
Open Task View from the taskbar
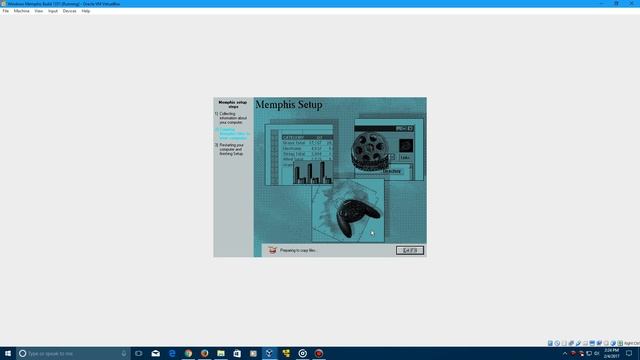pyautogui.click(x=139, y=353)
